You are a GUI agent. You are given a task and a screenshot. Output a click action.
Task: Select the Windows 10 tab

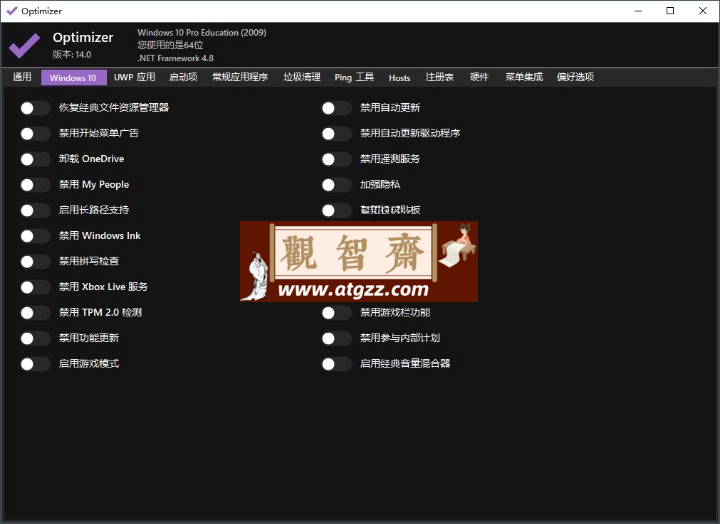pos(73,78)
